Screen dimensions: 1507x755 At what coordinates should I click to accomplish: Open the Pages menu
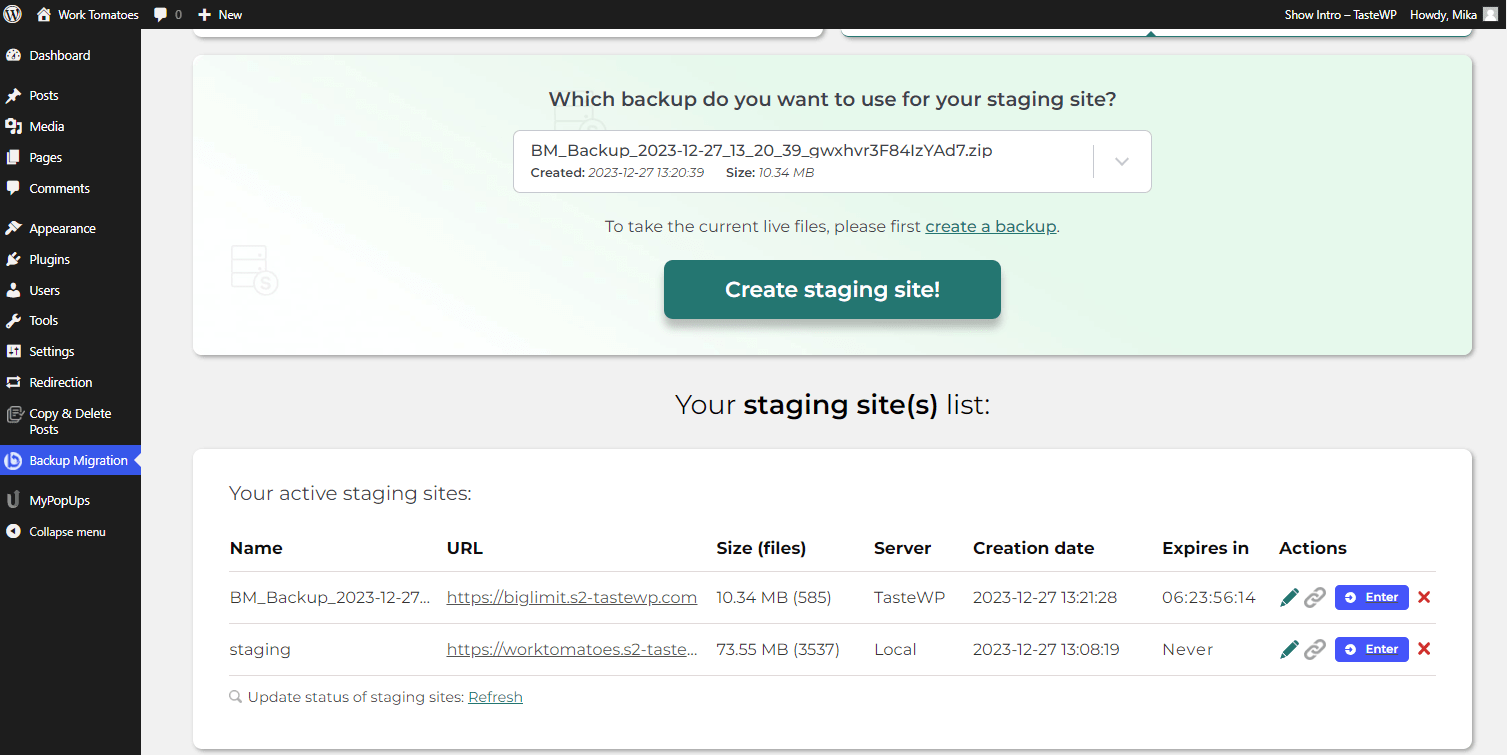70,158
